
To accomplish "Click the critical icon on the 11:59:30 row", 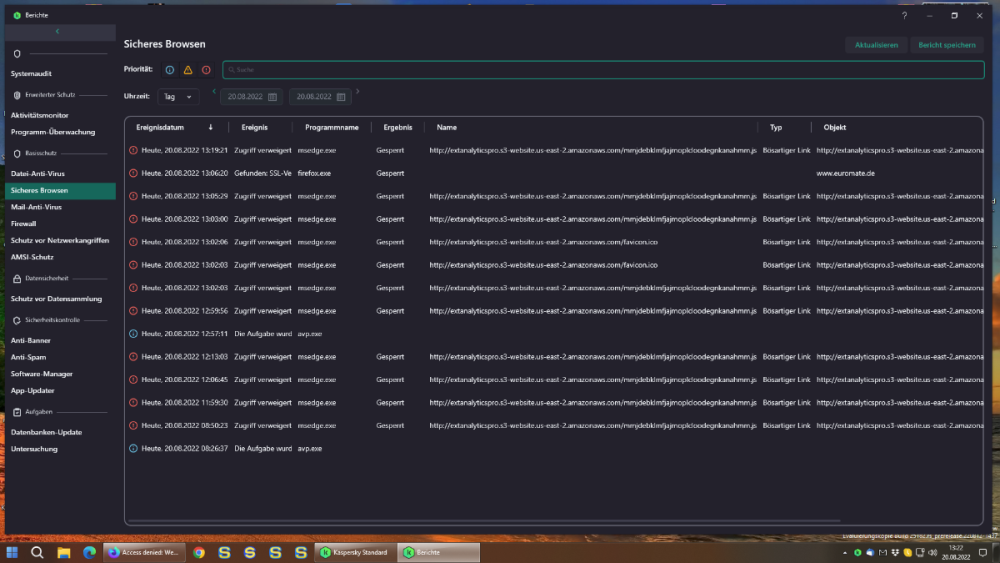I will point(133,403).
